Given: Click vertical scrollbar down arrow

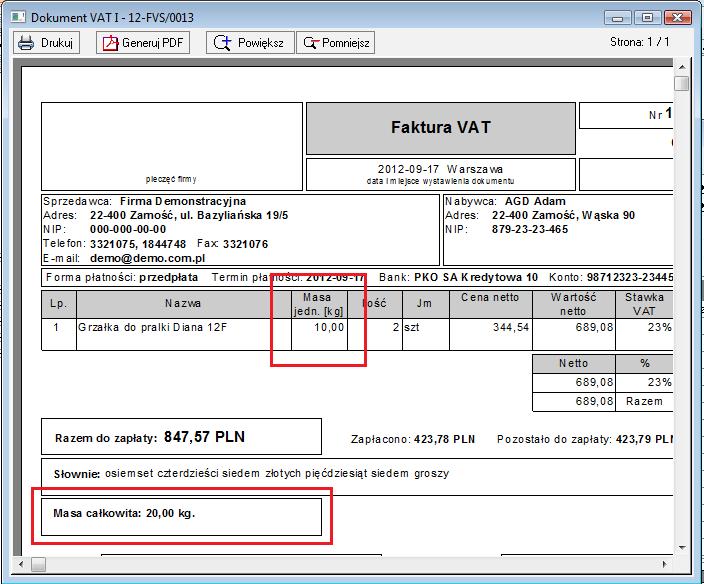Looking at the screenshot, I should click(x=682, y=547).
